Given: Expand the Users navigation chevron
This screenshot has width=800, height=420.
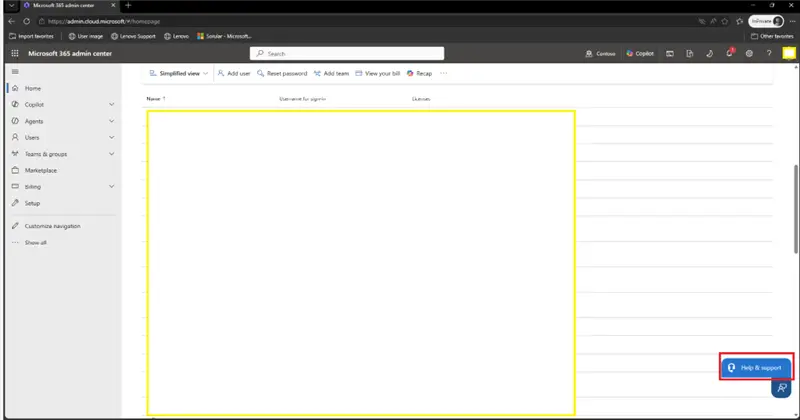Looking at the screenshot, I should point(111,137).
